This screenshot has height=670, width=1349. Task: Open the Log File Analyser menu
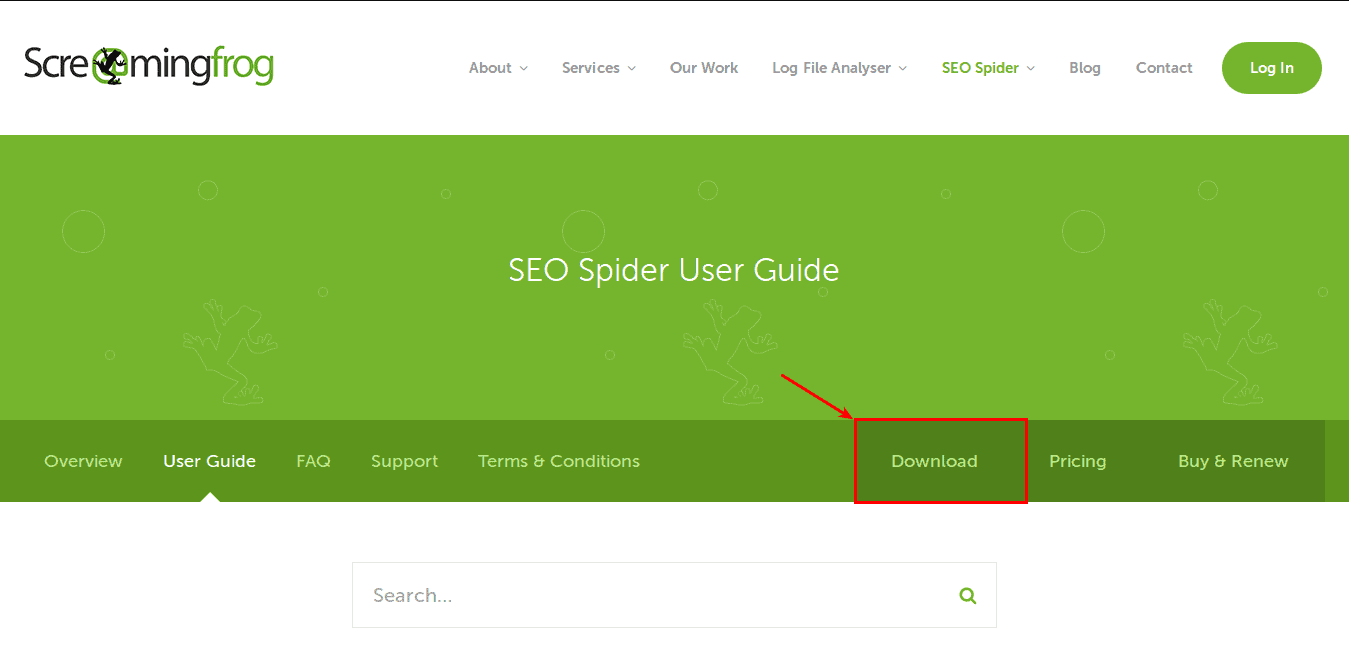pos(831,68)
